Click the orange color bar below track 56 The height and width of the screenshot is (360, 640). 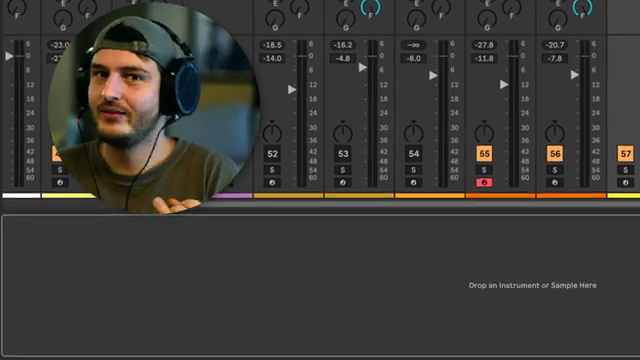[571, 196]
